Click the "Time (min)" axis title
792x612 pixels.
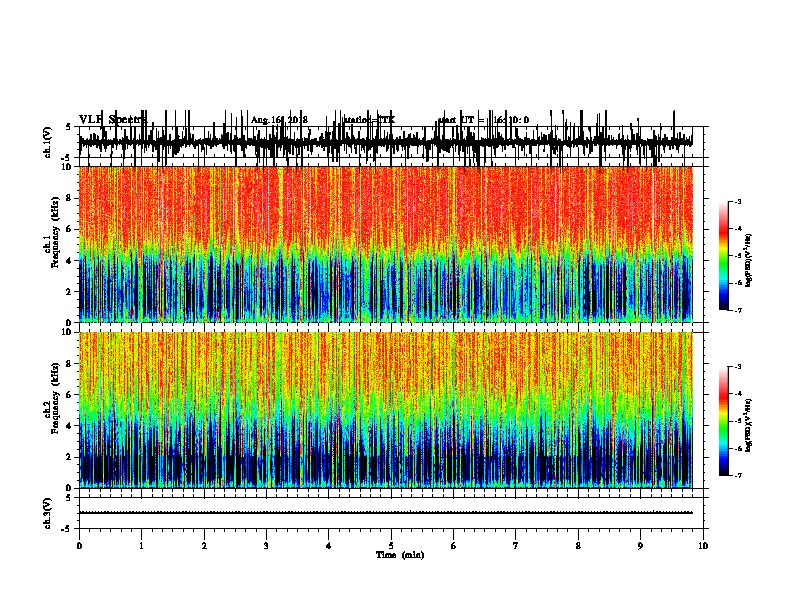pyautogui.click(x=400, y=555)
